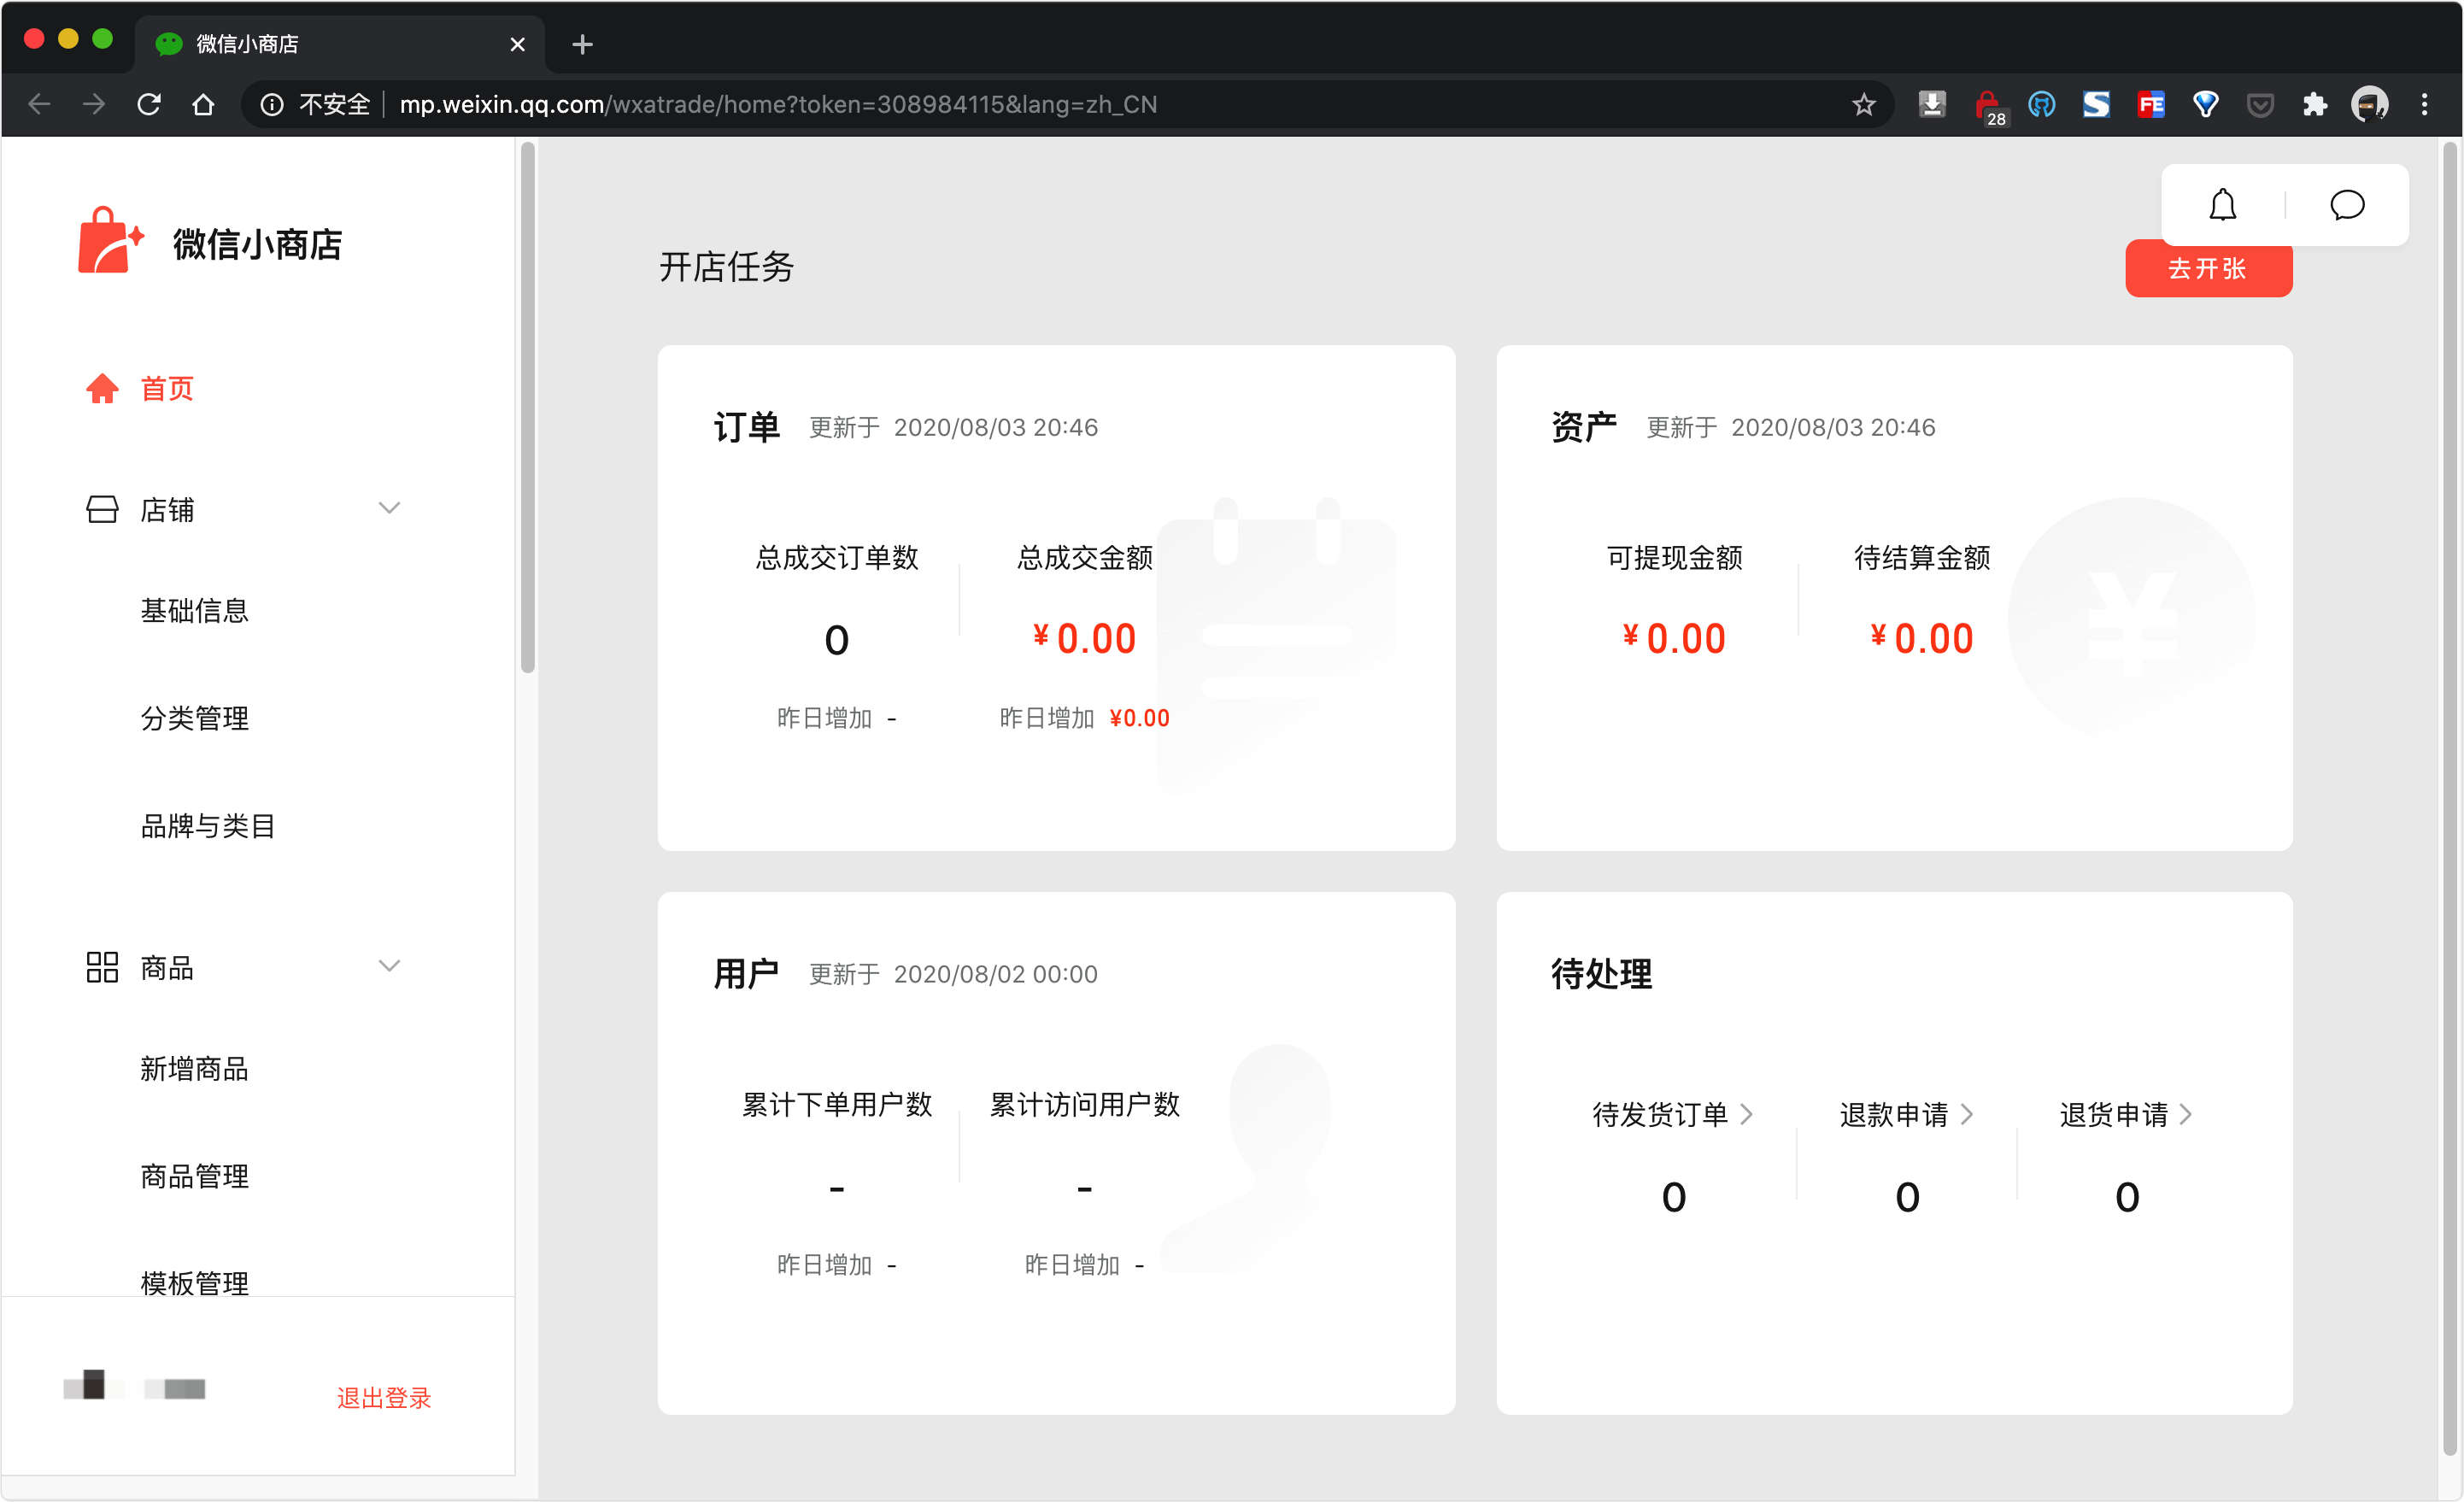Viewport: 2464px width, 1502px height.
Task: Click the browser home icon
Action: (203, 104)
